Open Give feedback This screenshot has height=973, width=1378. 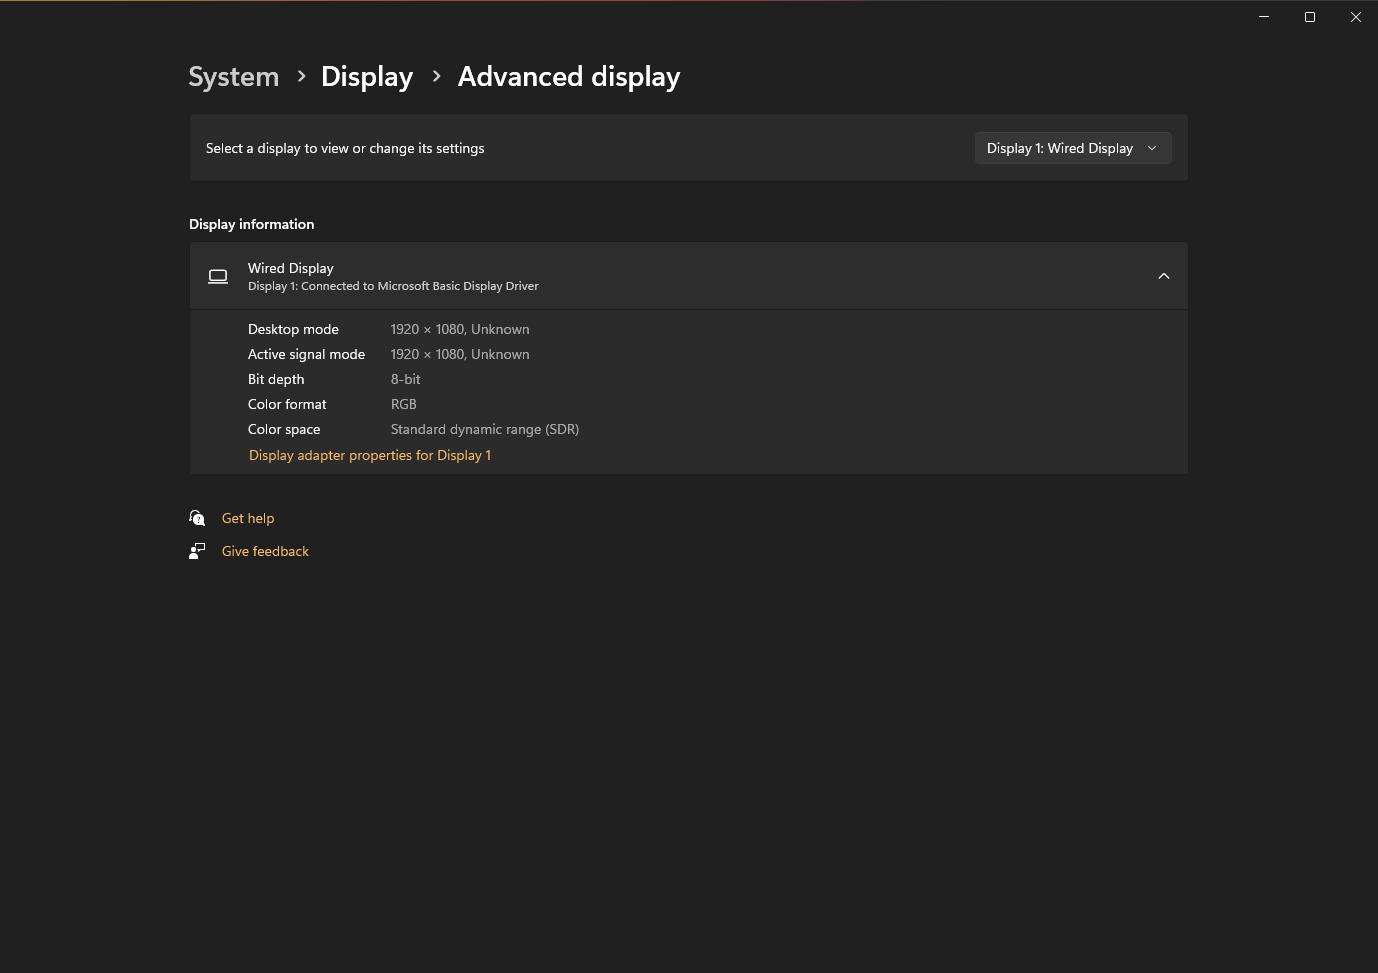point(265,550)
